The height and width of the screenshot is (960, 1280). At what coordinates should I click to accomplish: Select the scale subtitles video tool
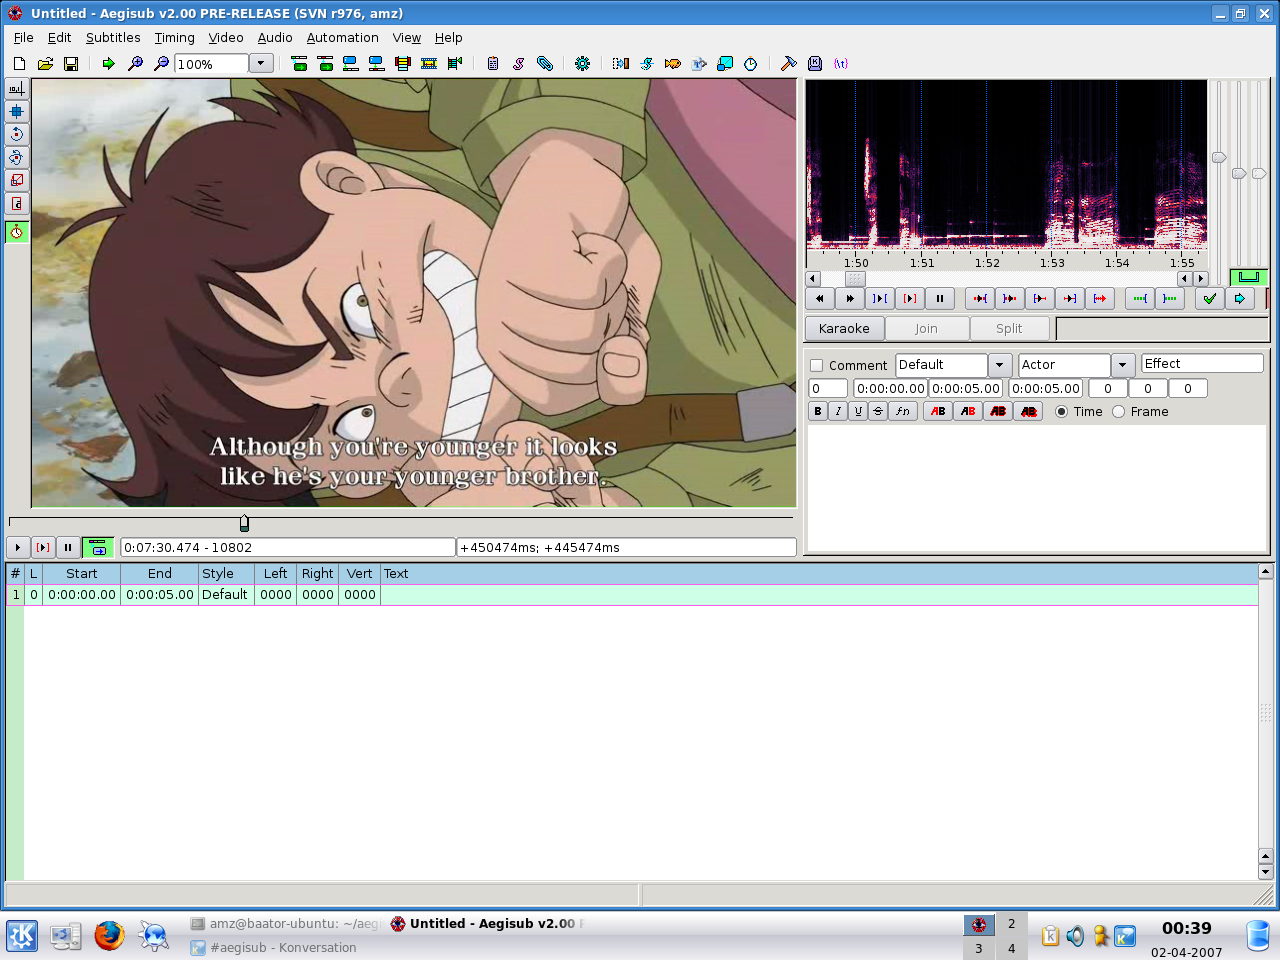click(x=16, y=180)
